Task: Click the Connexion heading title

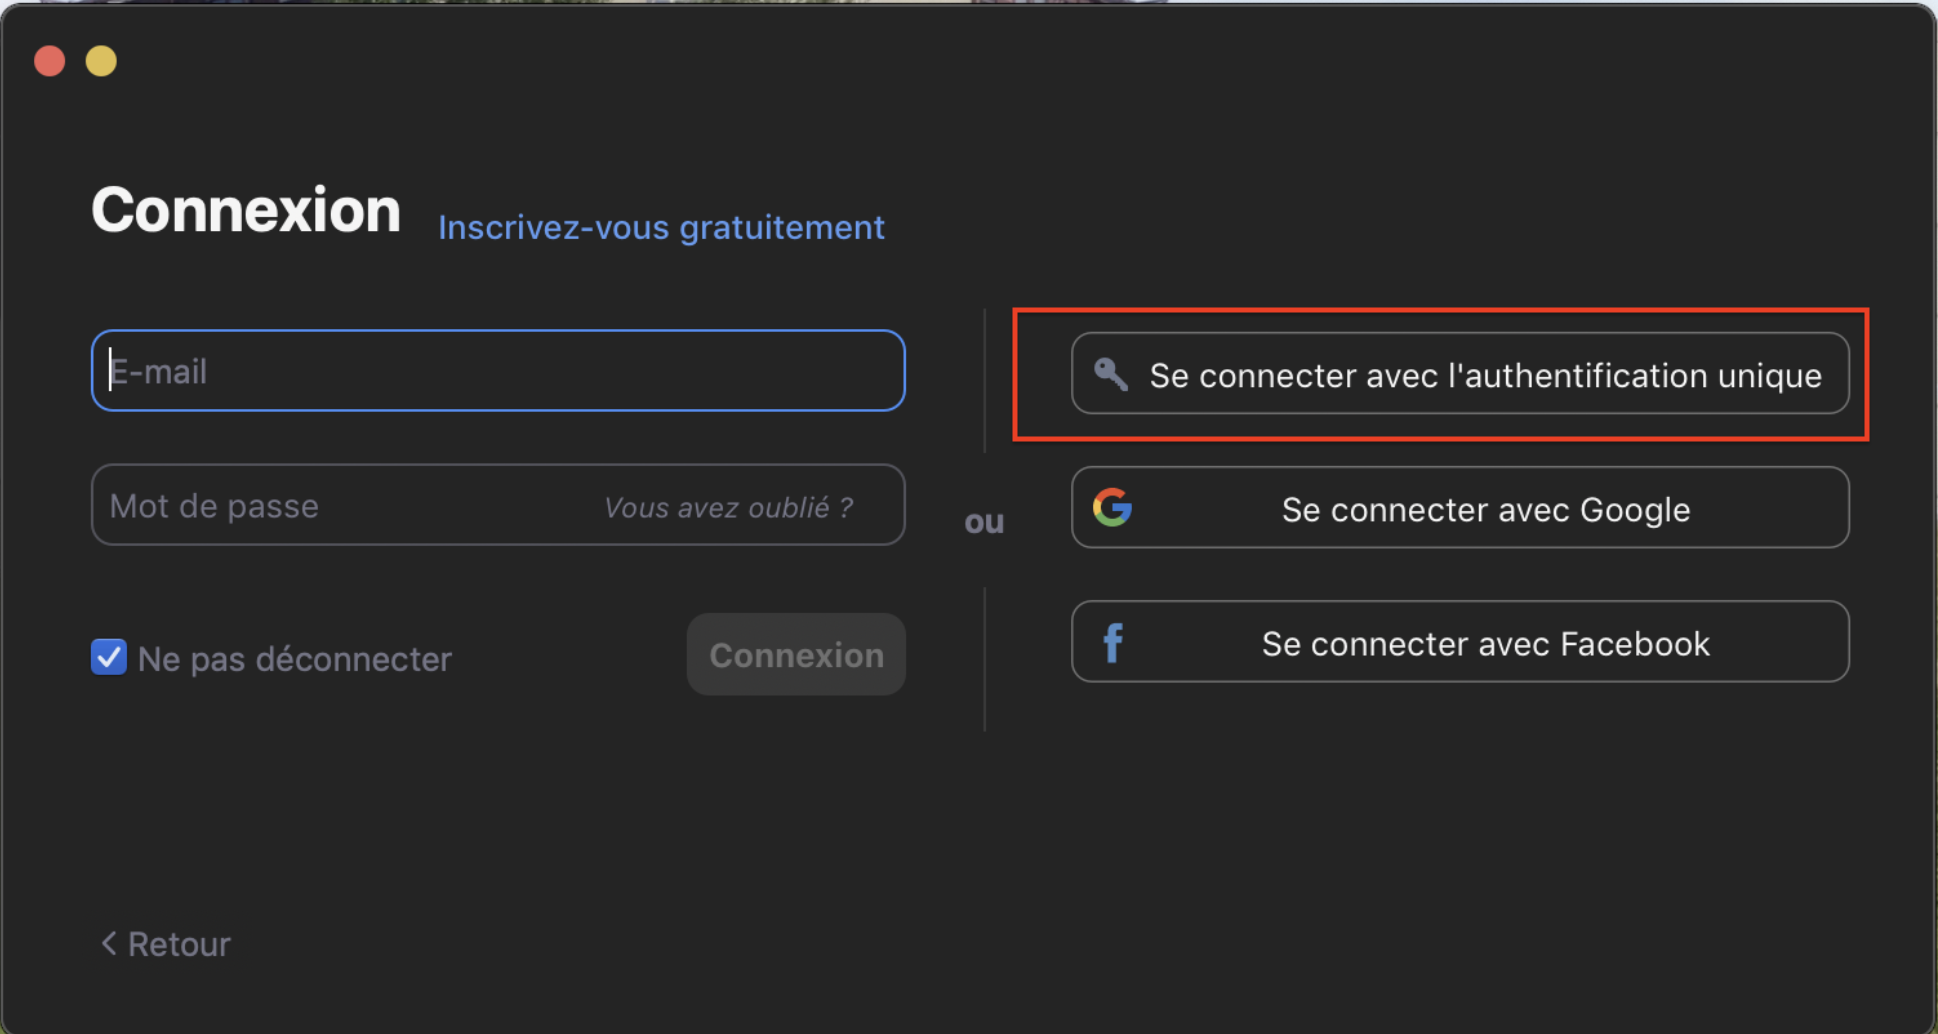Action: (246, 210)
